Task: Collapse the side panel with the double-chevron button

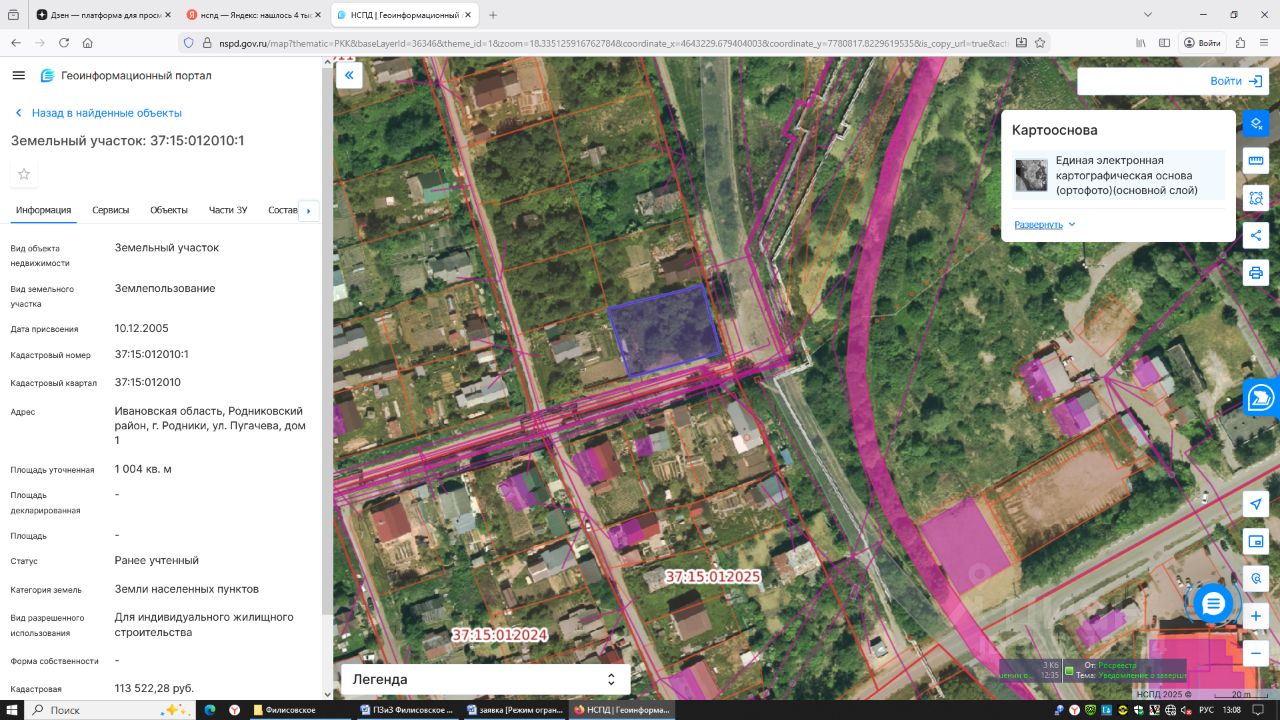Action: [x=349, y=75]
